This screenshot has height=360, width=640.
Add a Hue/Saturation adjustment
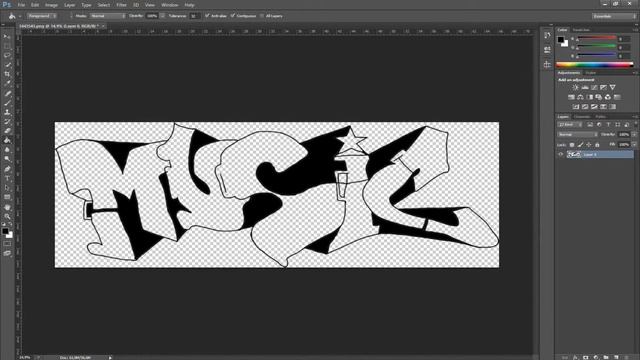571,97
